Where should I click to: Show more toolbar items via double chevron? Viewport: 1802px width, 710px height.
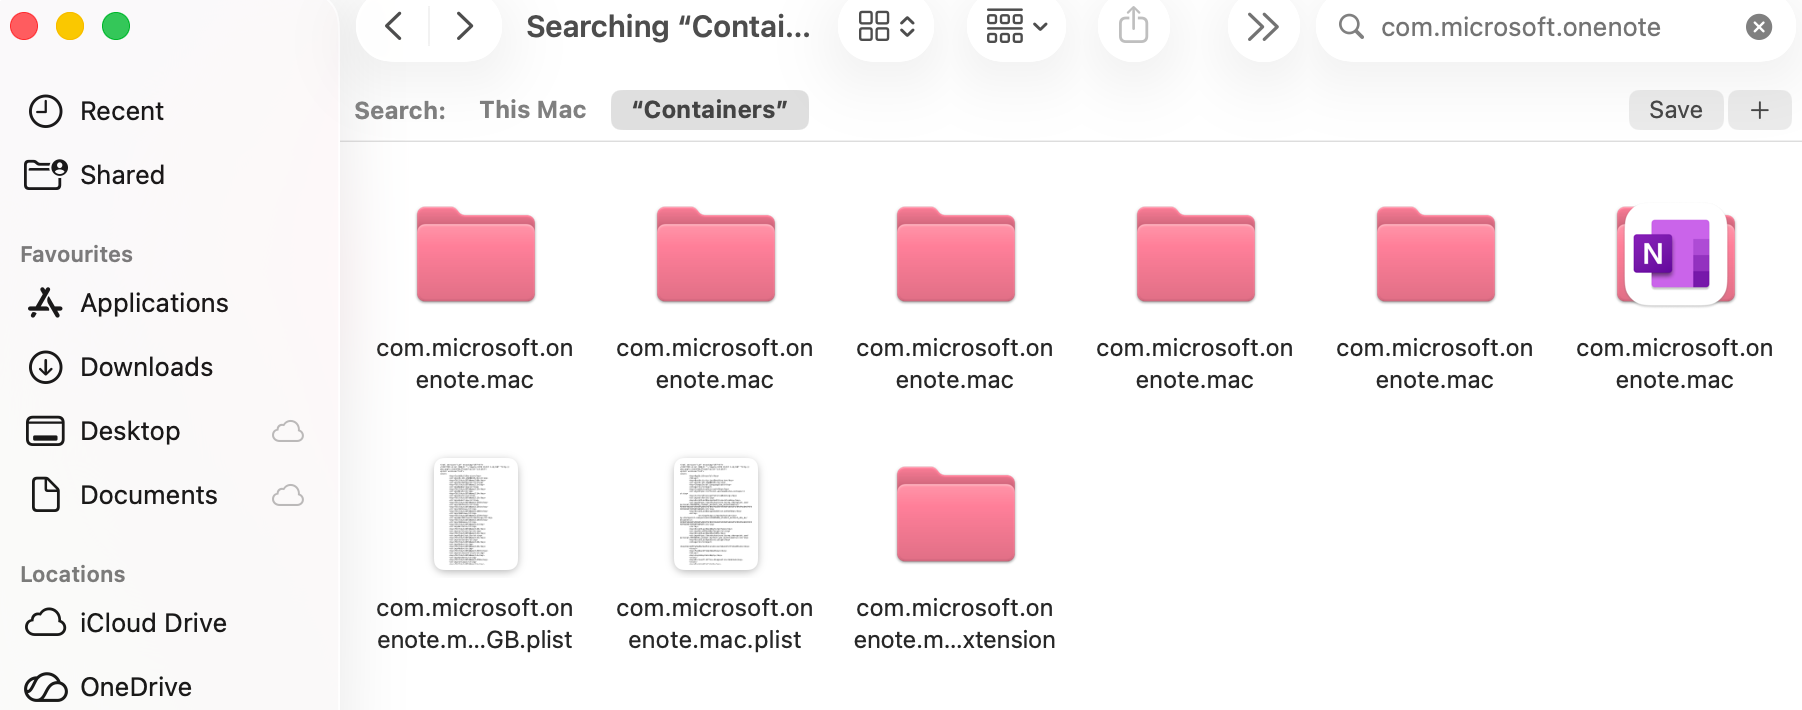1263,26
